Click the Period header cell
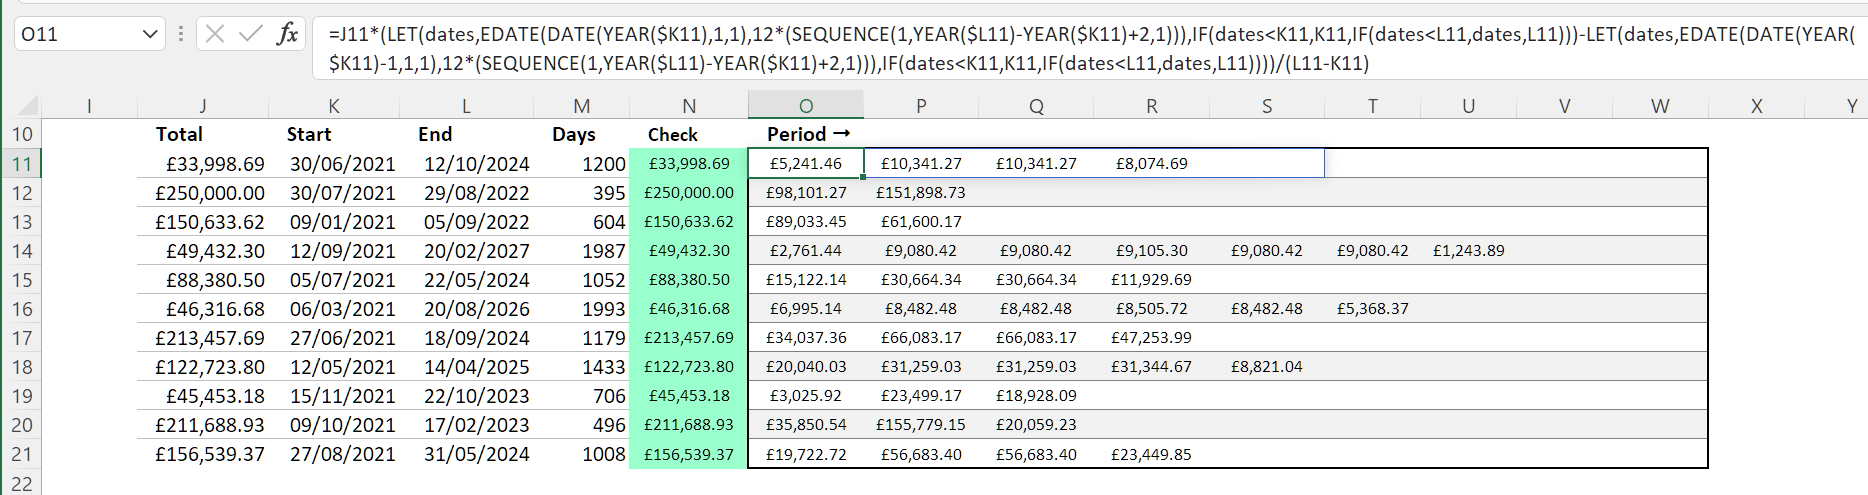 coord(806,134)
